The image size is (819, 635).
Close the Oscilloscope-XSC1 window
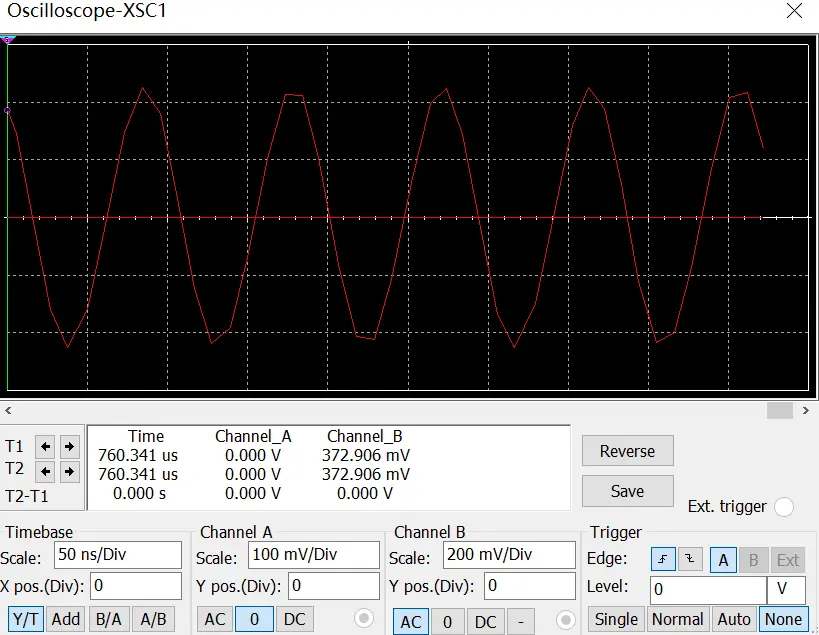tap(794, 10)
